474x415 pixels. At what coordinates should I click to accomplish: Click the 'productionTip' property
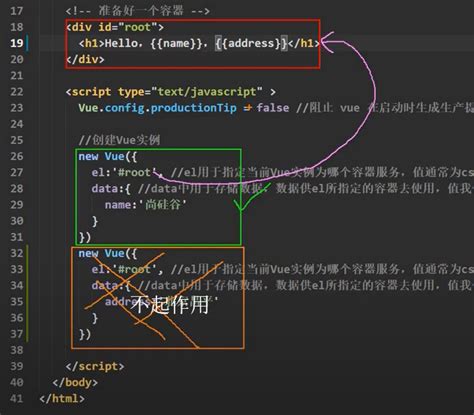click(193, 108)
